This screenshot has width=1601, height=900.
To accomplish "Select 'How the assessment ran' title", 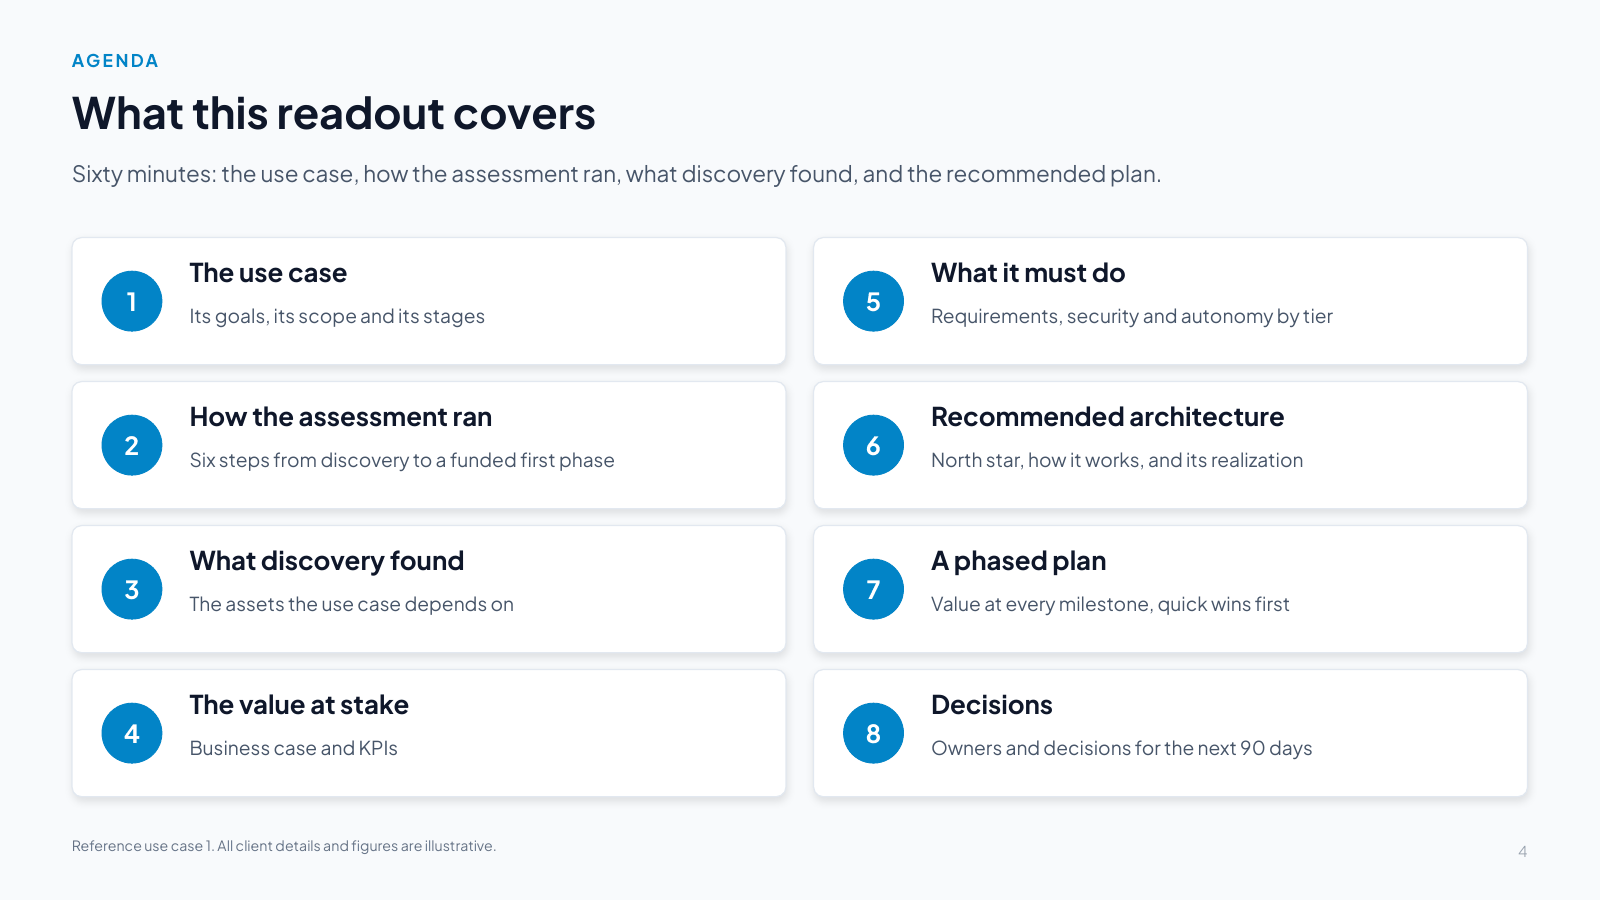I will [341, 417].
